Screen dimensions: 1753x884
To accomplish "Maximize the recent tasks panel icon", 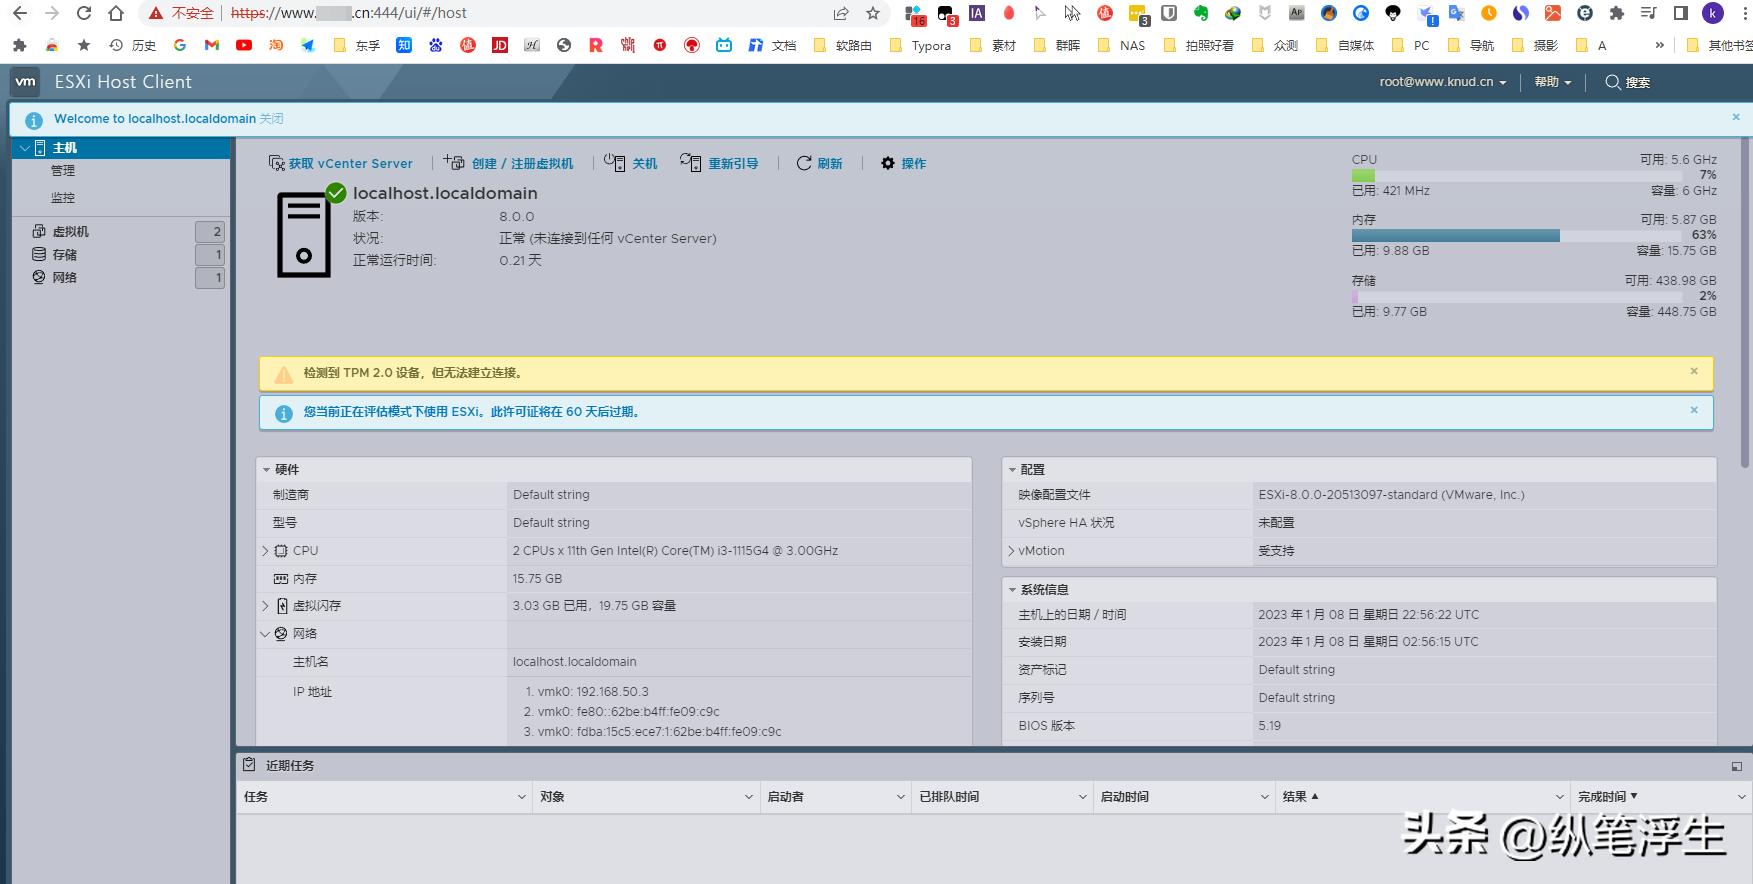I will pyautogui.click(x=1736, y=766).
